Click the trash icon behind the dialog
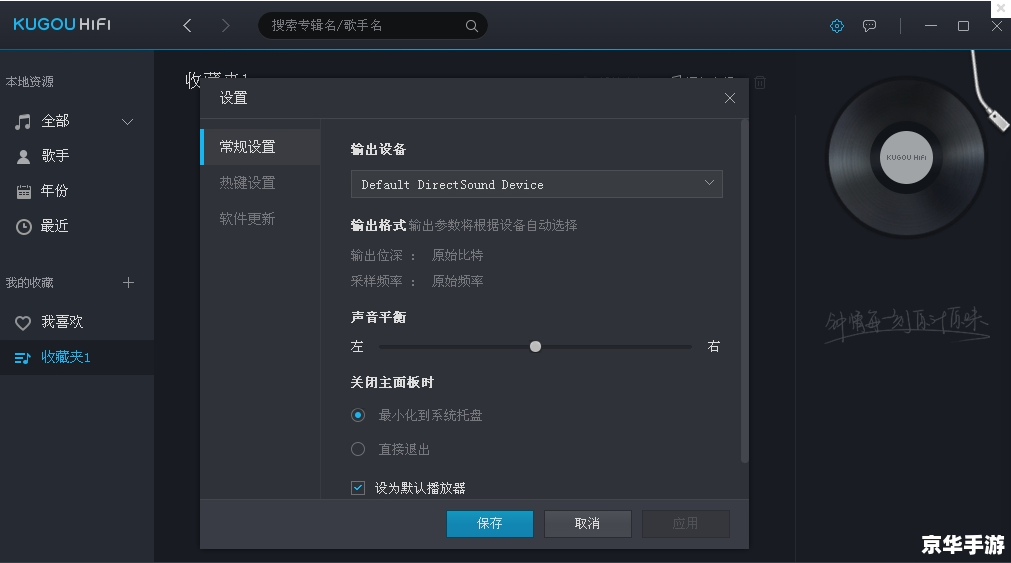 coord(760,83)
